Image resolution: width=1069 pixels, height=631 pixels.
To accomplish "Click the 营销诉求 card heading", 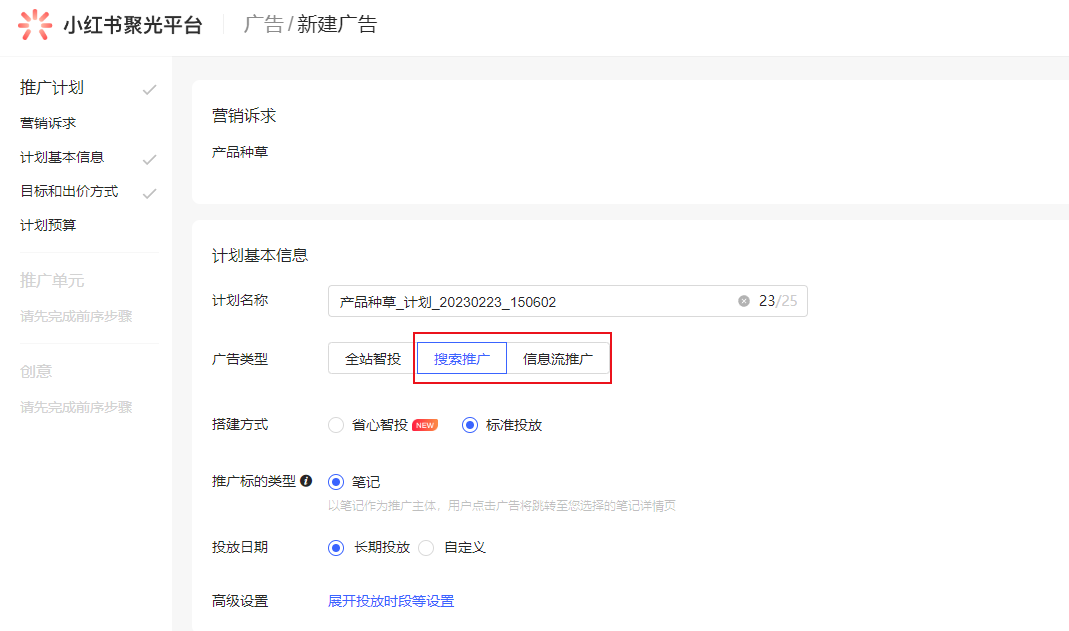I will pos(244,116).
